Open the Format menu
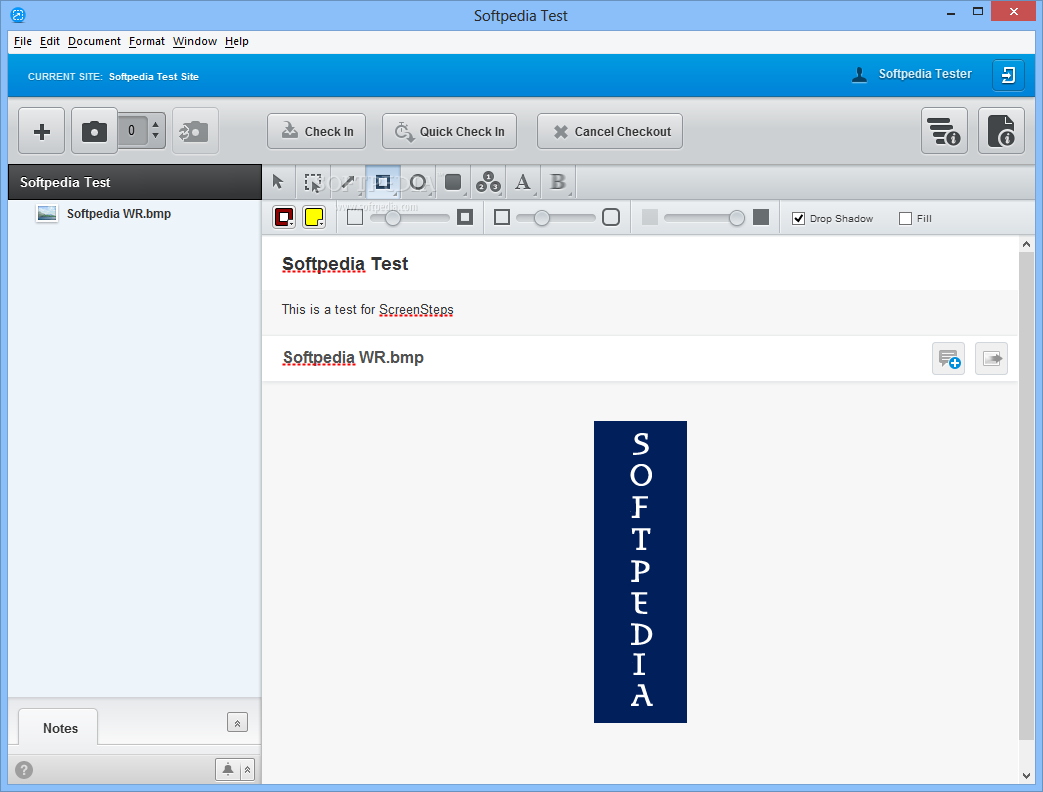Viewport: 1043px width, 792px height. pyautogui.click(x=147, y=41)
